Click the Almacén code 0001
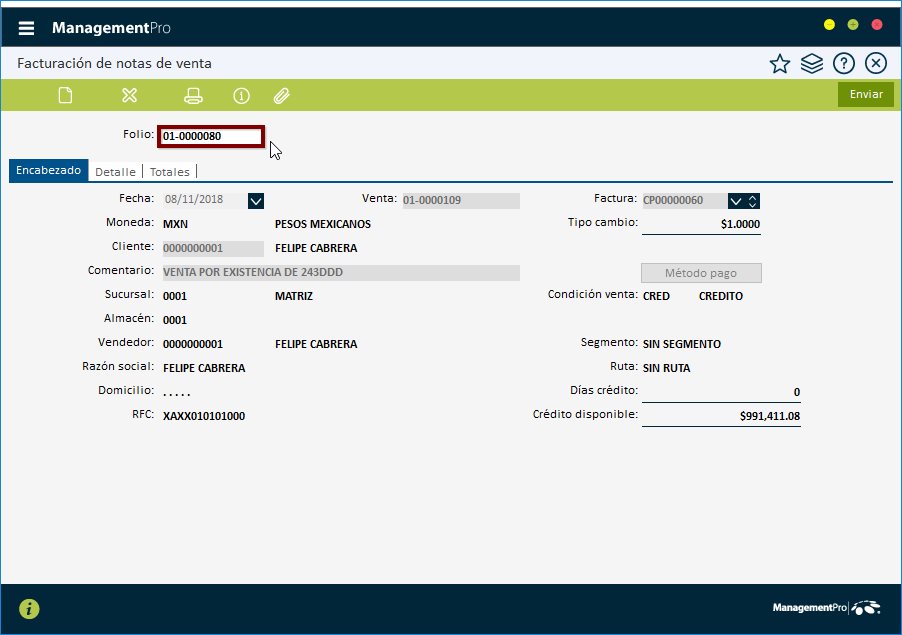The image size is (902, 635). tap(175, 320)
